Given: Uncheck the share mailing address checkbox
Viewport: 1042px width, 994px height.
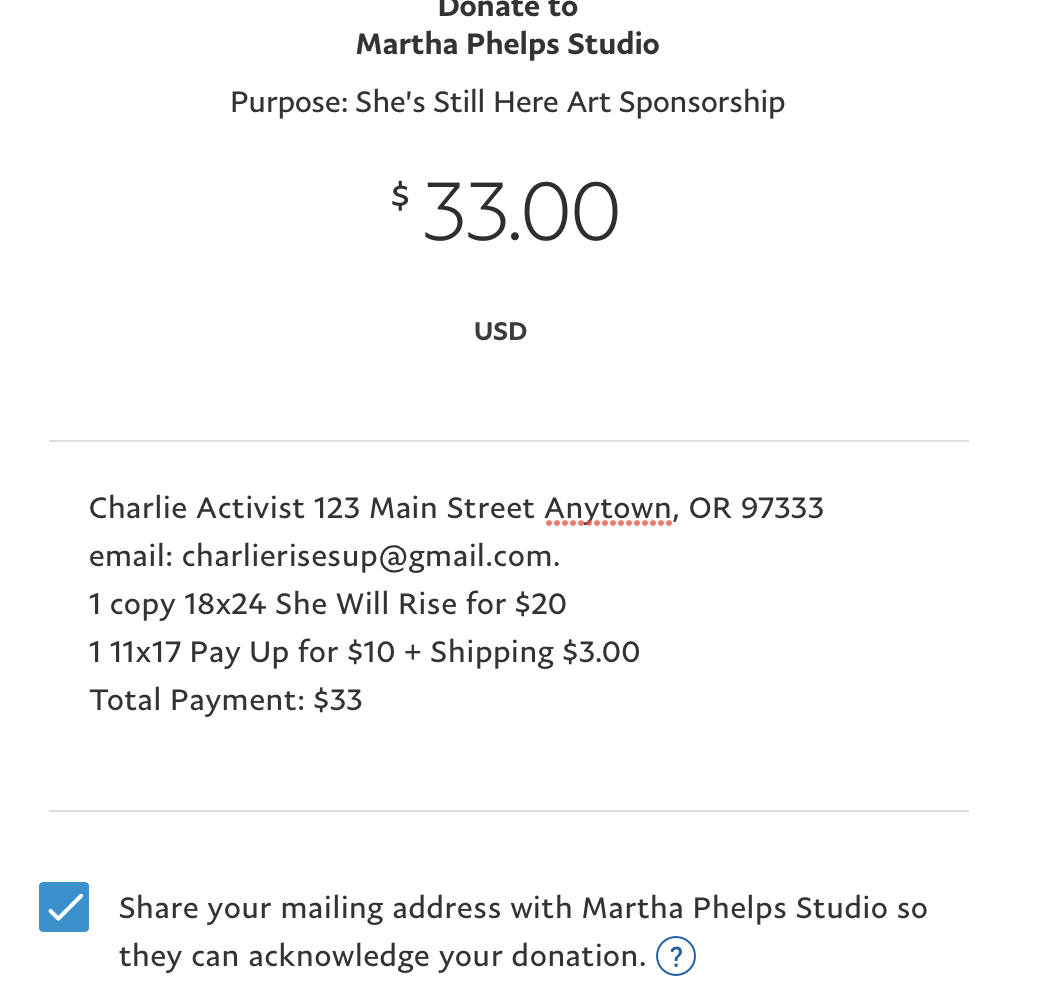Looking at the screenshot, I should point(64,907).
